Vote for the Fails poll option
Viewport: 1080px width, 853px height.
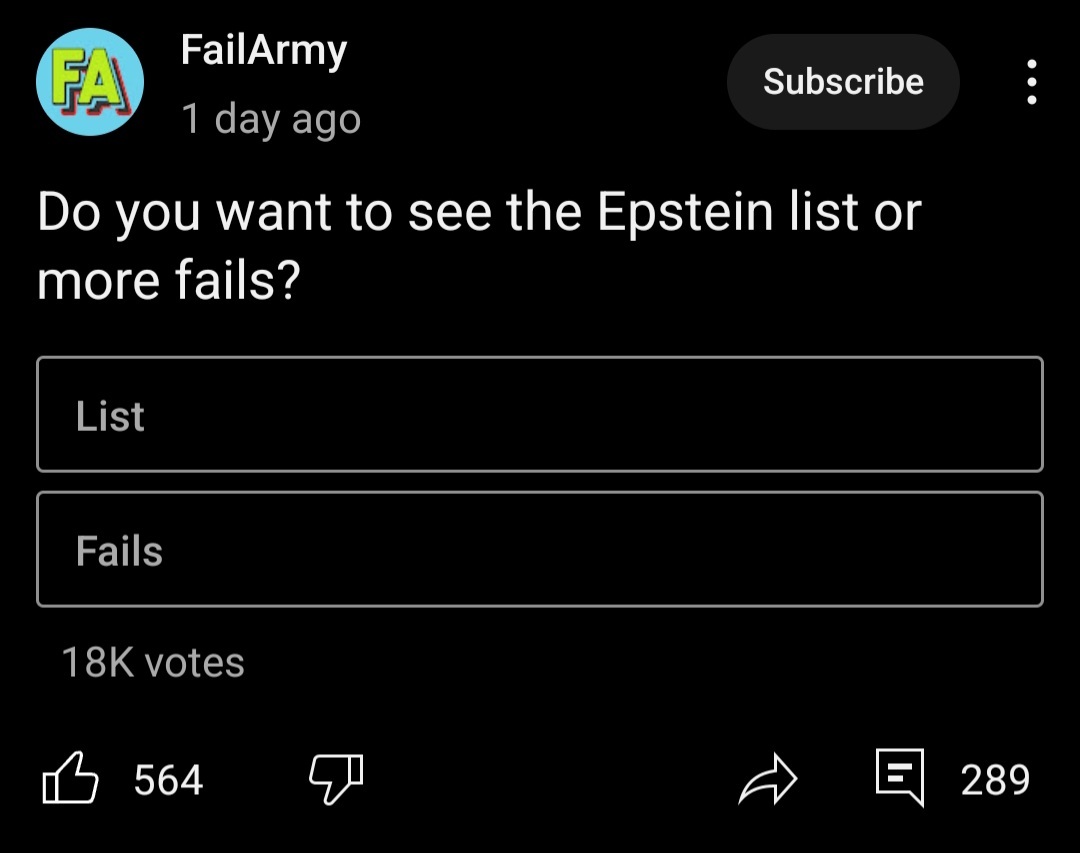point(540,549)
